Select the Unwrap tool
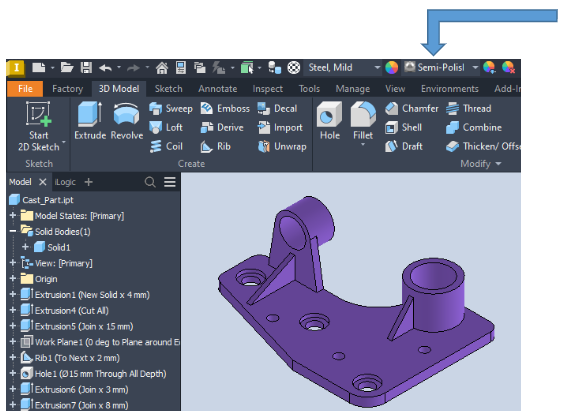This screenshot has width=562, height=416. click(282, 147)
